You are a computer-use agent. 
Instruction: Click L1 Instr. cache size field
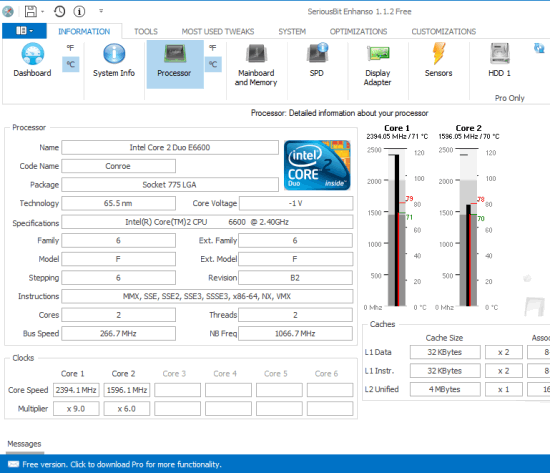445,371
